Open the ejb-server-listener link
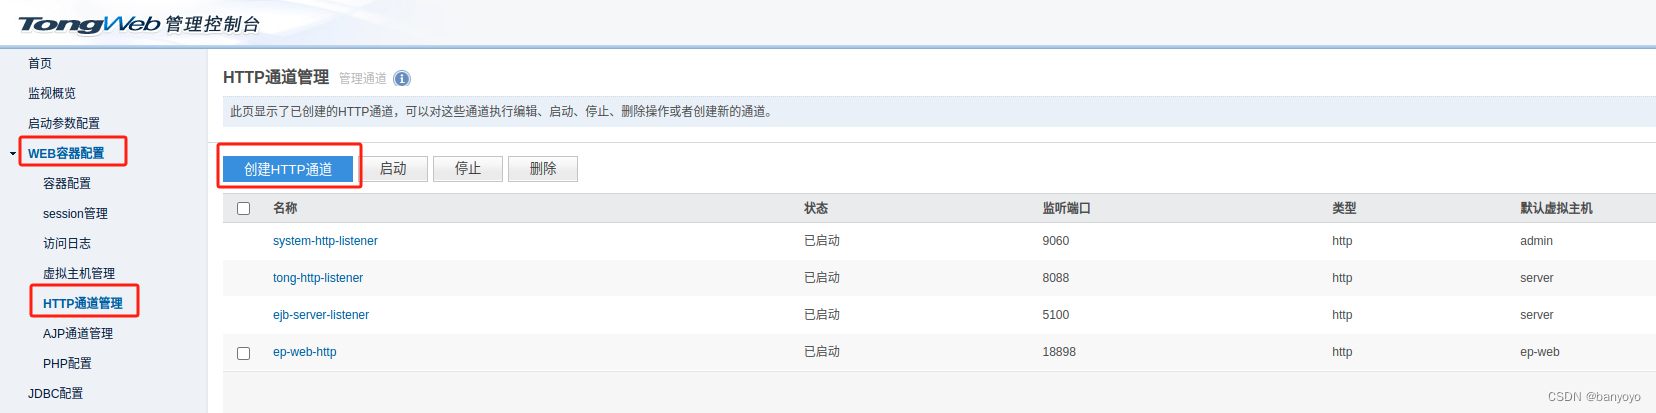Viewport: 1656px width, 413px height. pyautogui.click(x=321, y=315)
